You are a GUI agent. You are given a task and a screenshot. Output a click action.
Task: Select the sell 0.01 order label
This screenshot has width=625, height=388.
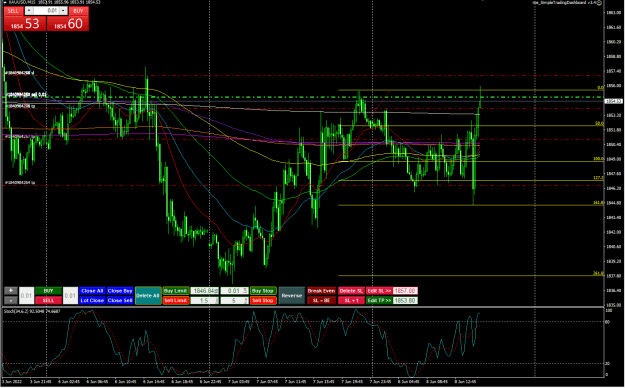(26, 95)
